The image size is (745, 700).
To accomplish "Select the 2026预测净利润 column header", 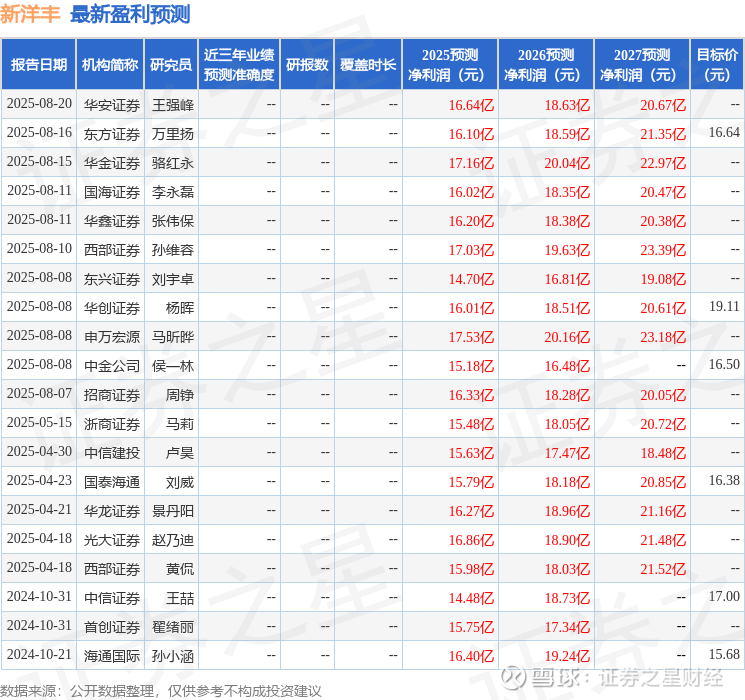I will pos(545,65).
